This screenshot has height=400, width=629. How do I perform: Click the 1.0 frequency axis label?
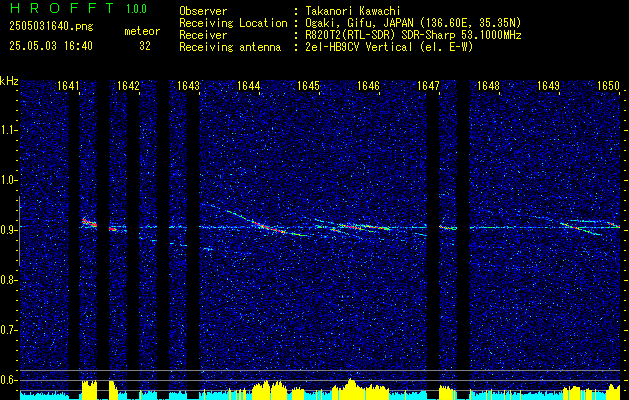(8, 180)
